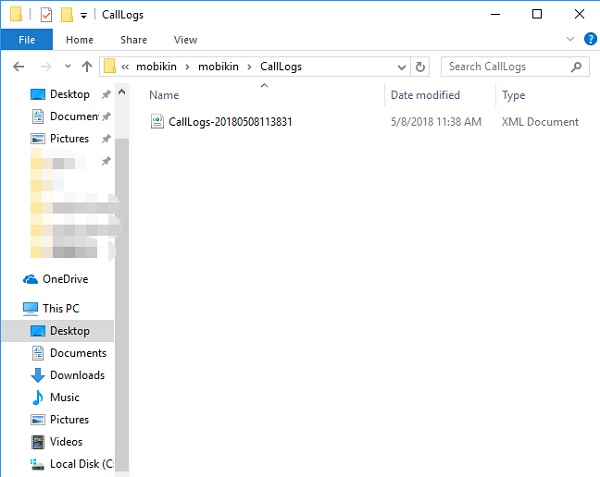600x477 pixels.
Task: Click the Properties icon in the quick access toolbar
Action: 46,14
